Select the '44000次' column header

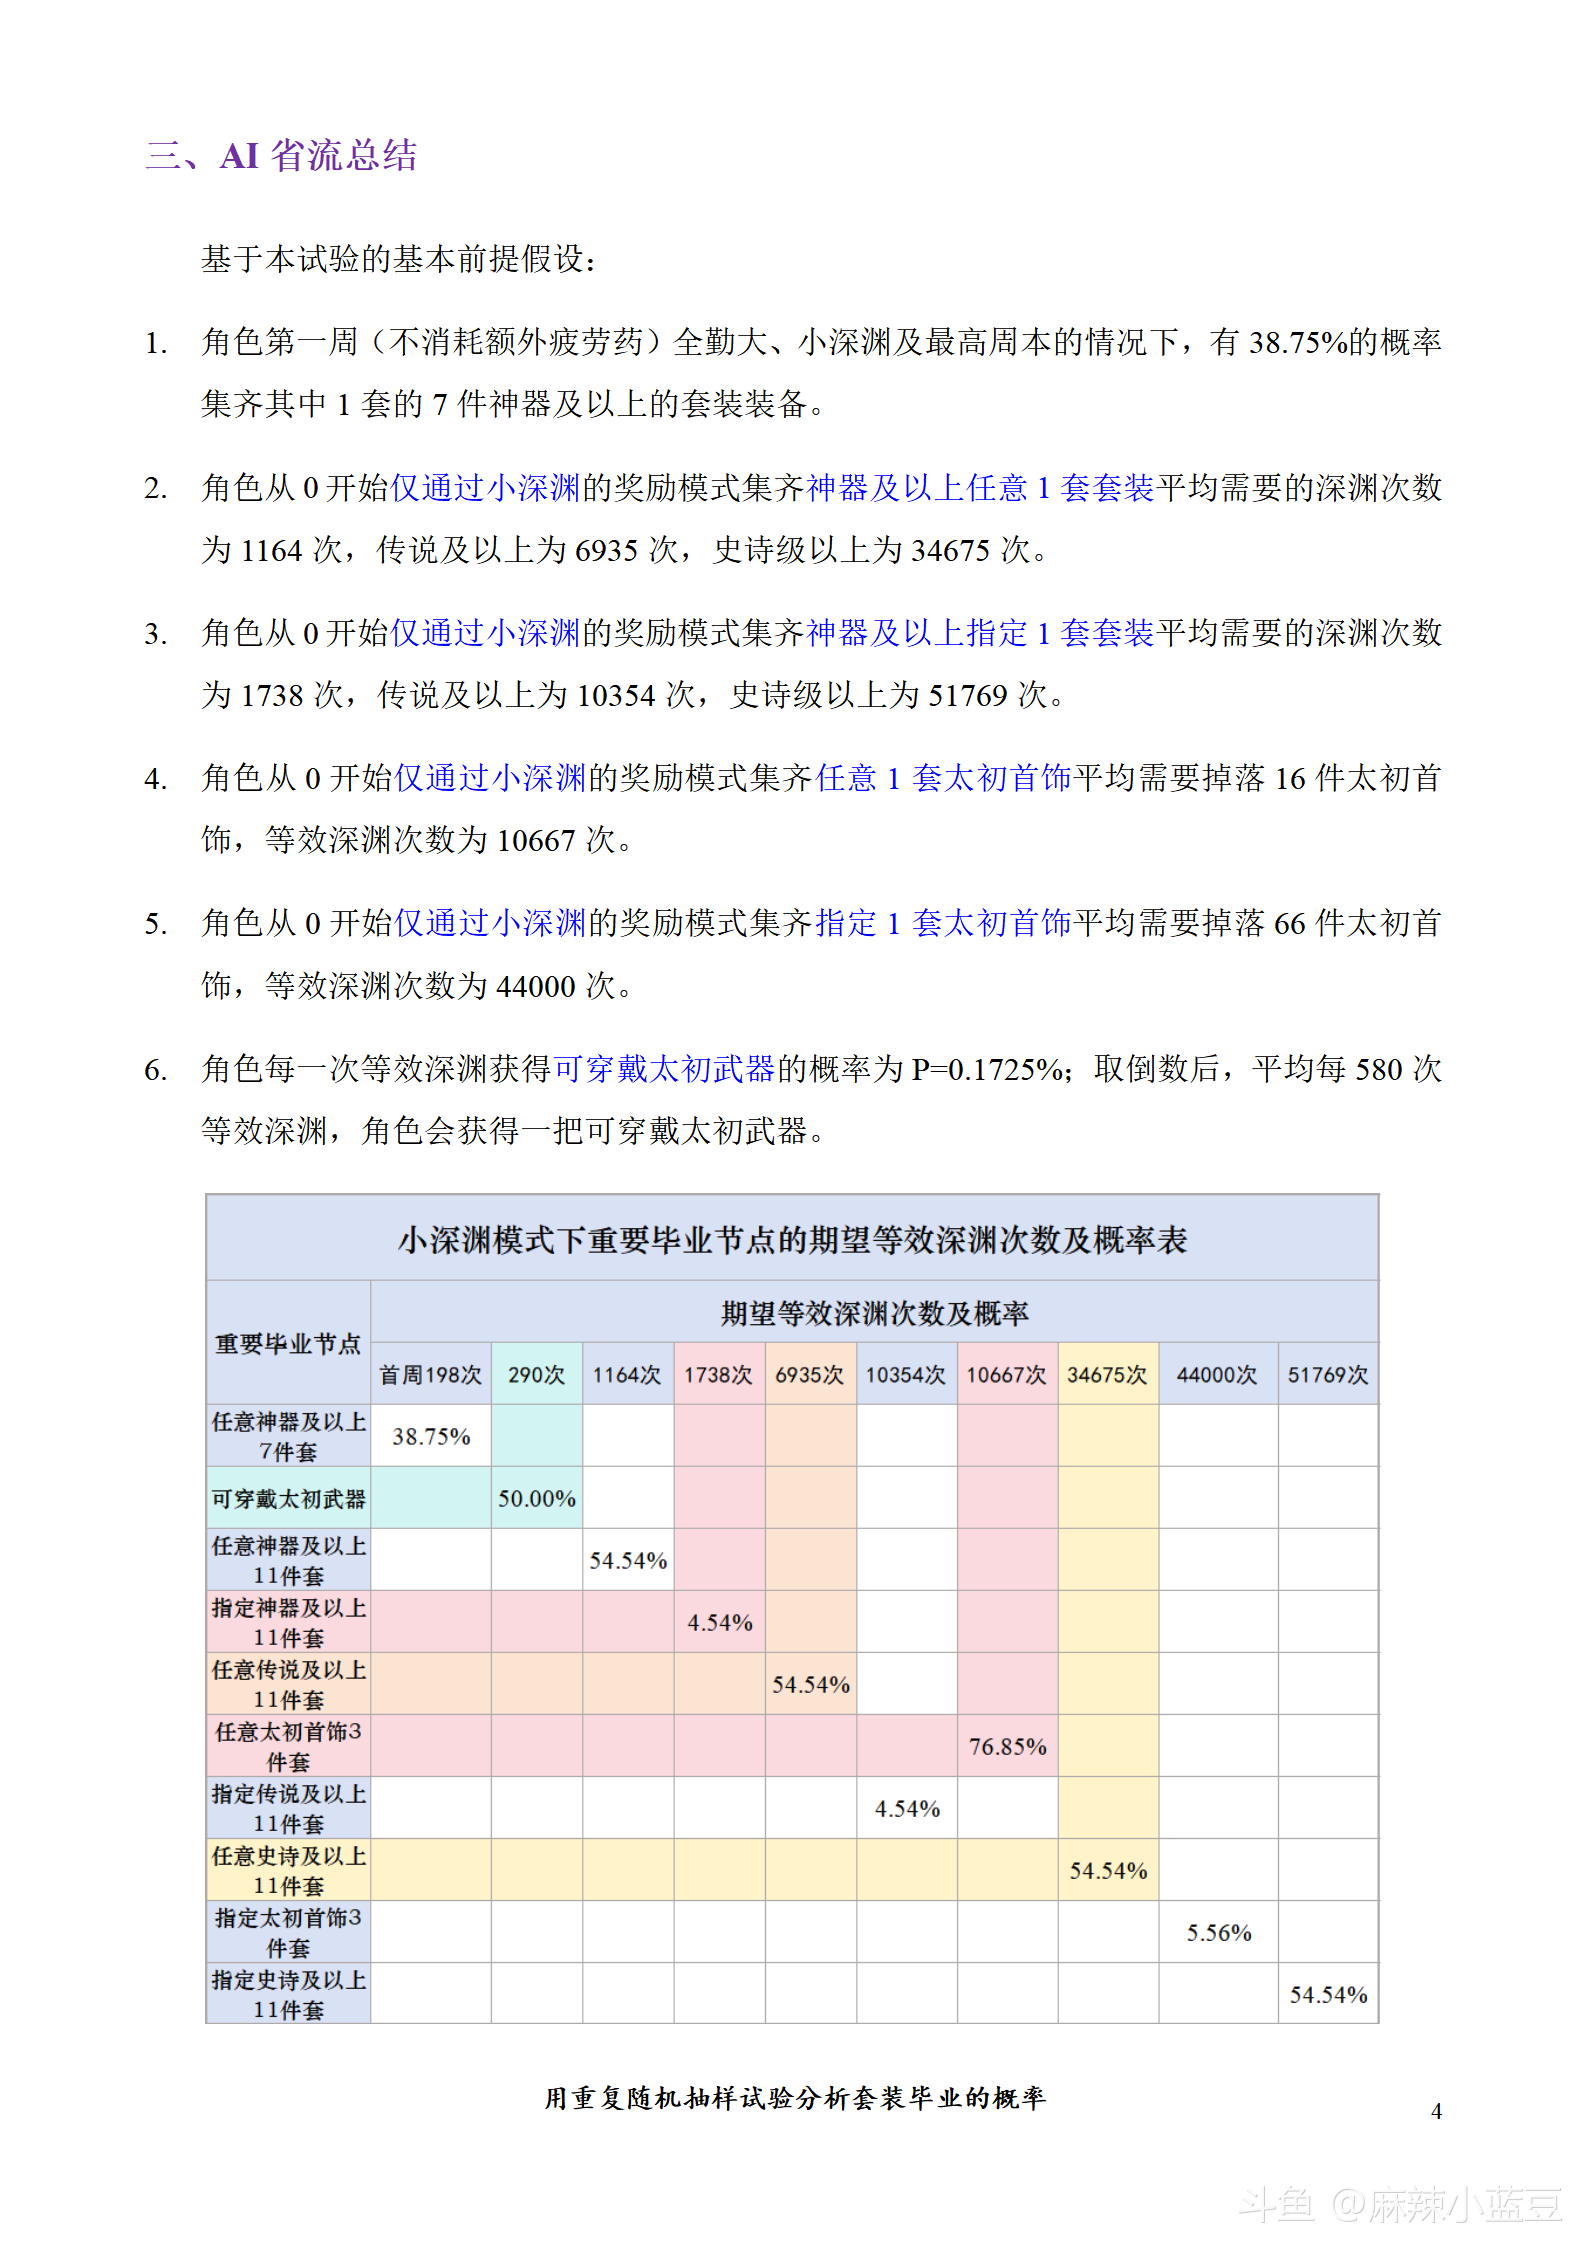pyautogui.click(x=1217, y=1375)
